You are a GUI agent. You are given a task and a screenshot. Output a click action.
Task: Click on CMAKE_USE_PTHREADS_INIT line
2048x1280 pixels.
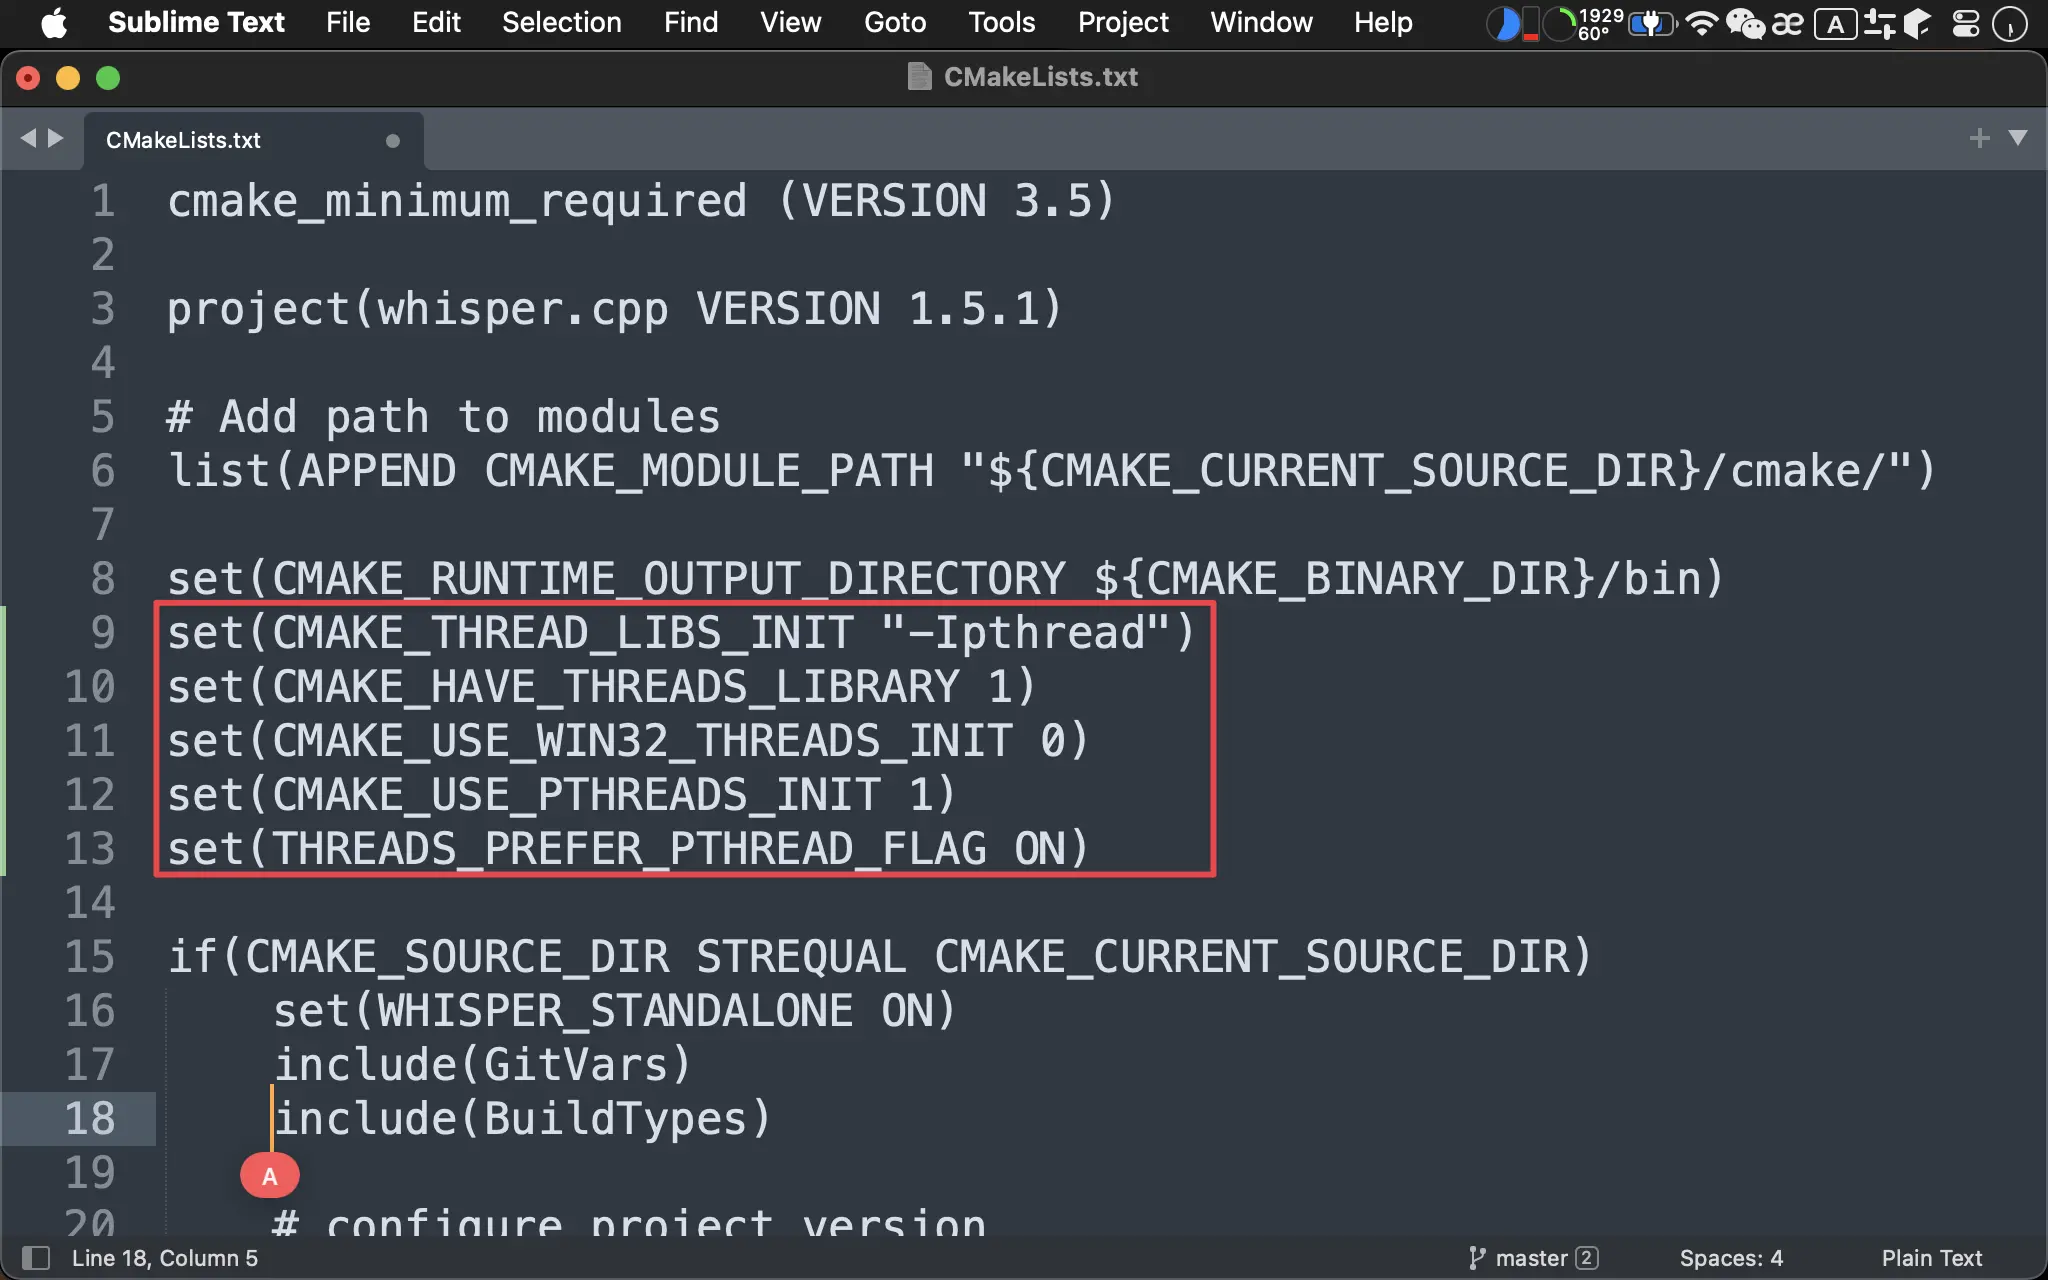(x=561, y=795)
